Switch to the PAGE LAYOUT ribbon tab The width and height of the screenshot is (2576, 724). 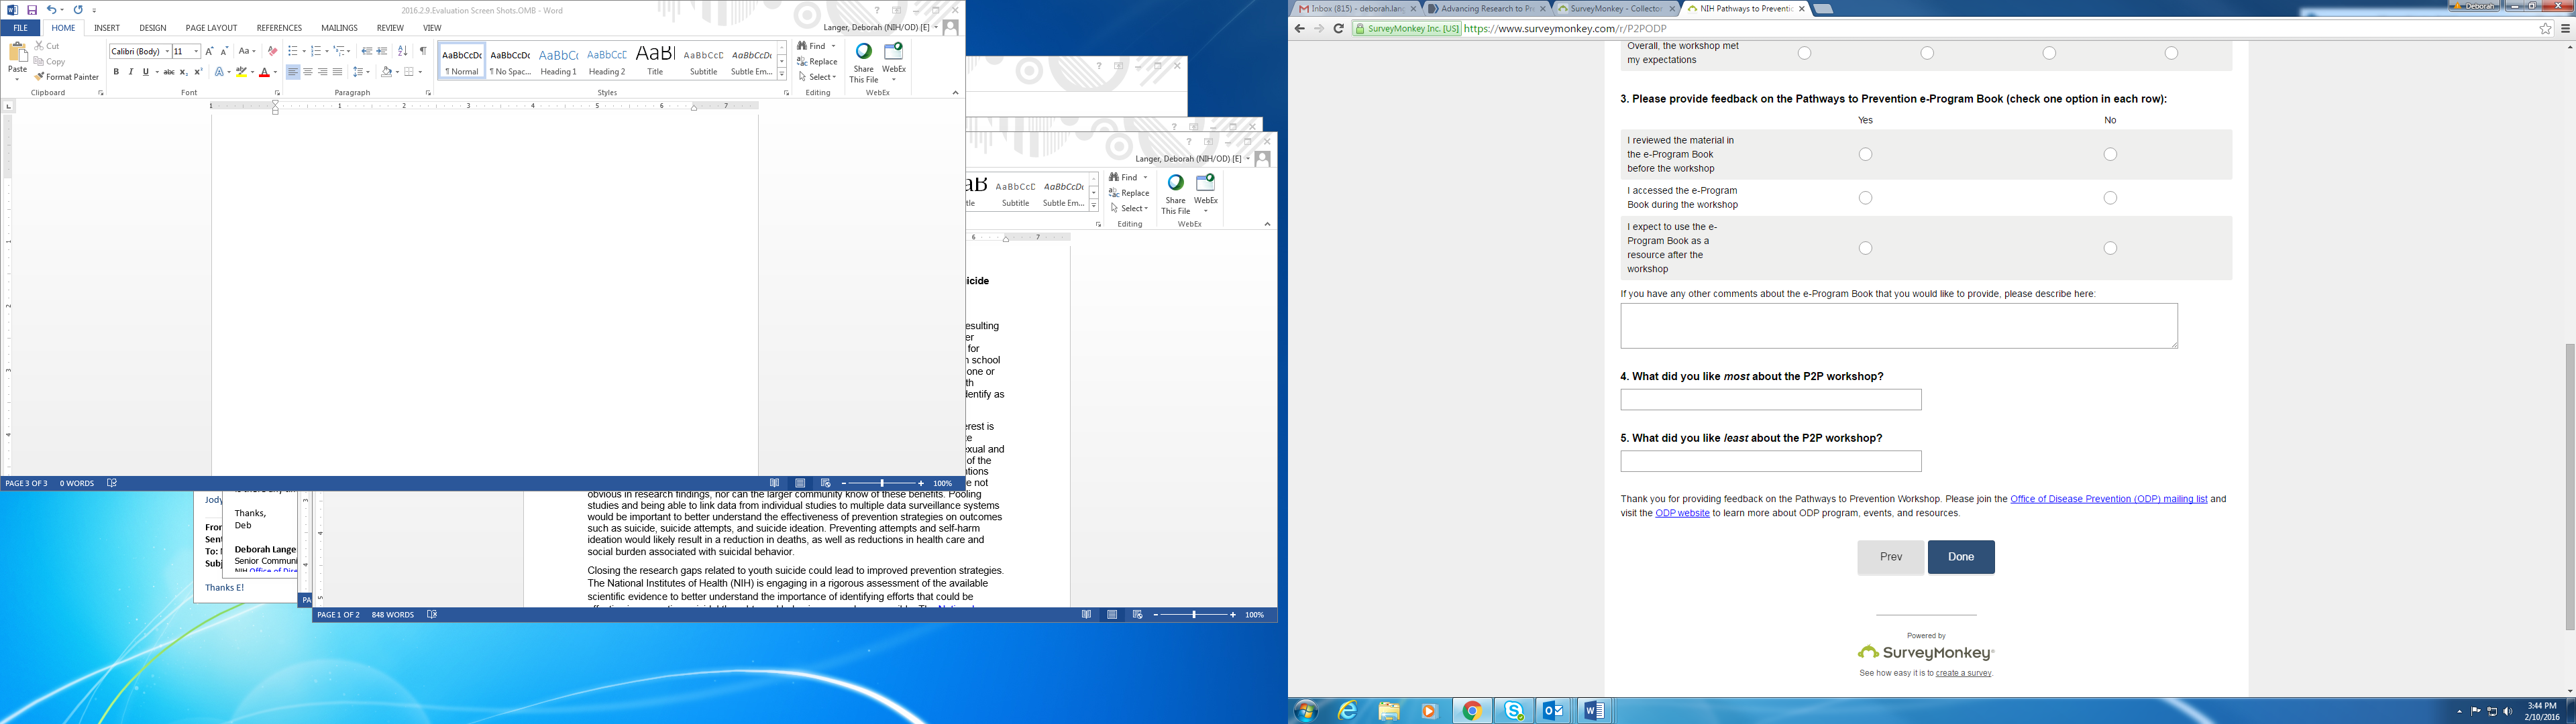(211, 28)
